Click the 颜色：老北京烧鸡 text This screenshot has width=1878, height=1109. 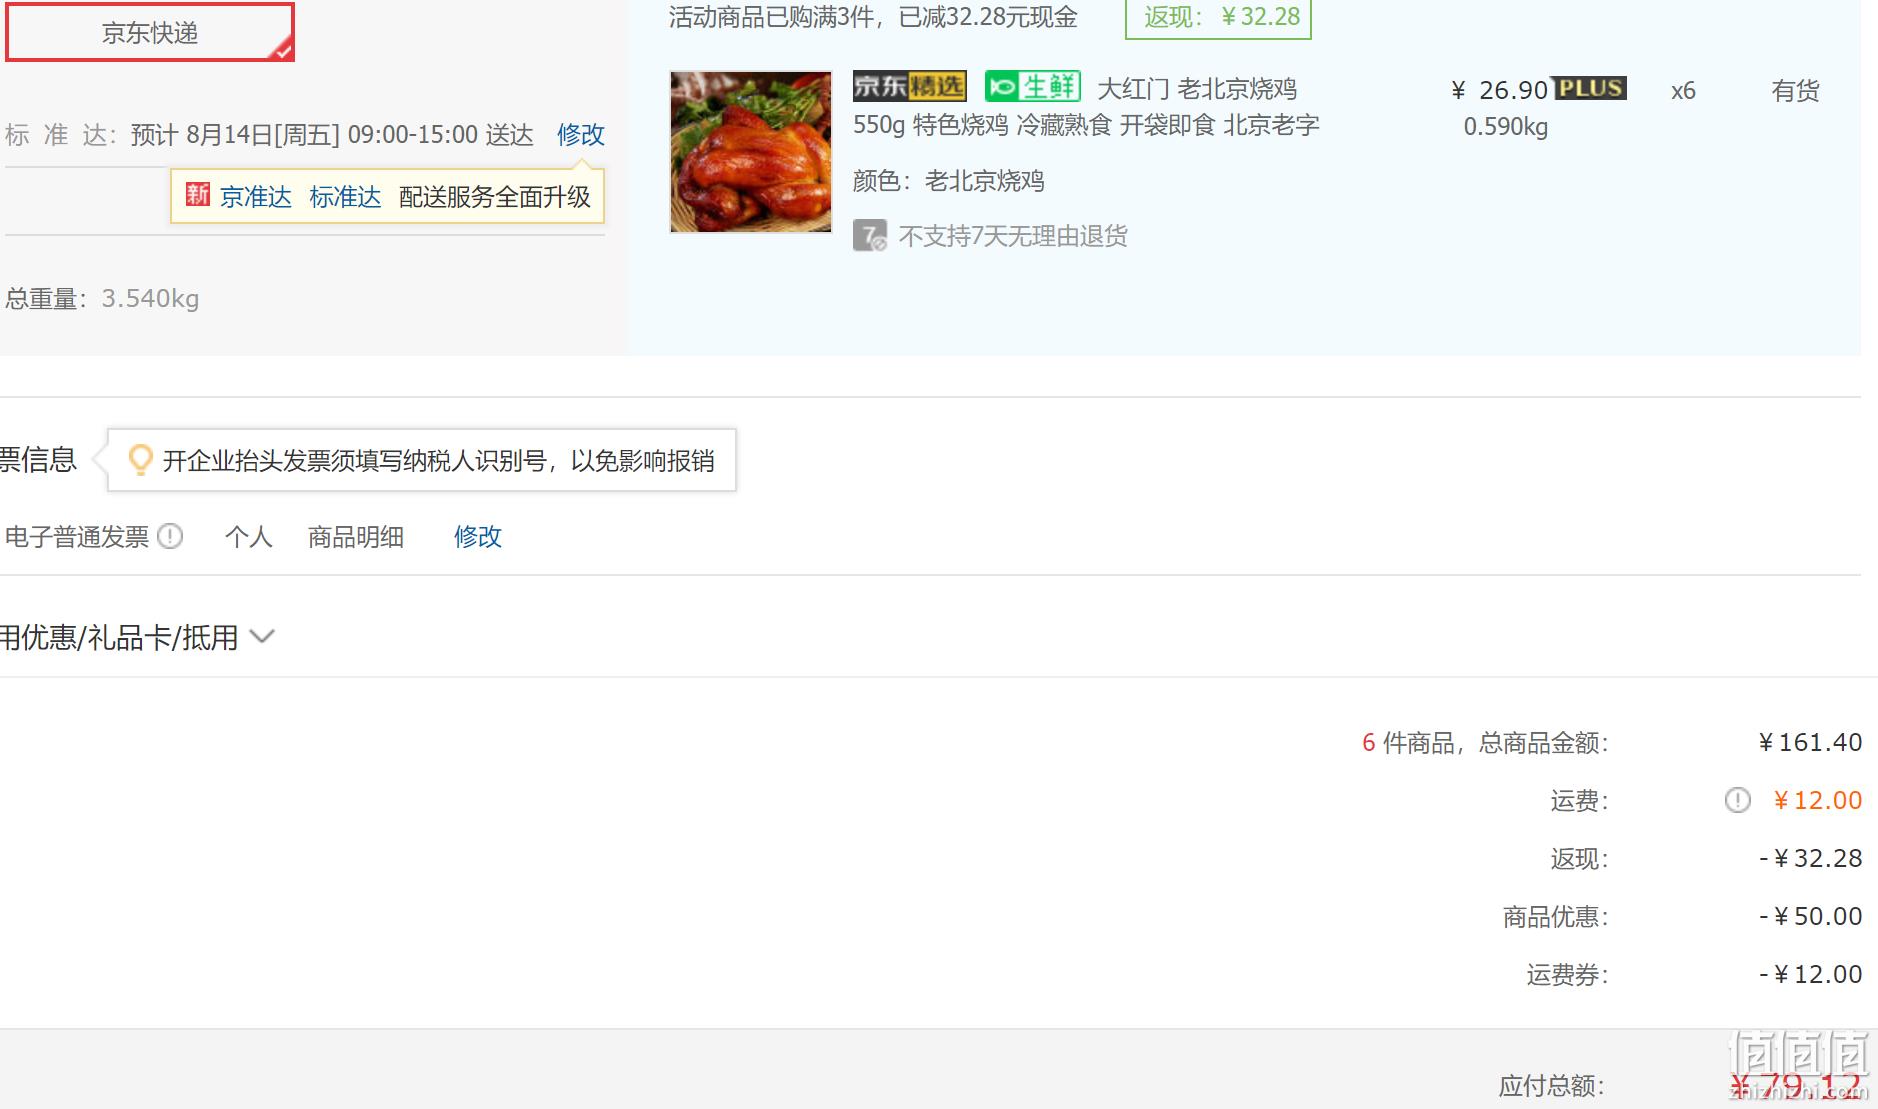point(949,181)
